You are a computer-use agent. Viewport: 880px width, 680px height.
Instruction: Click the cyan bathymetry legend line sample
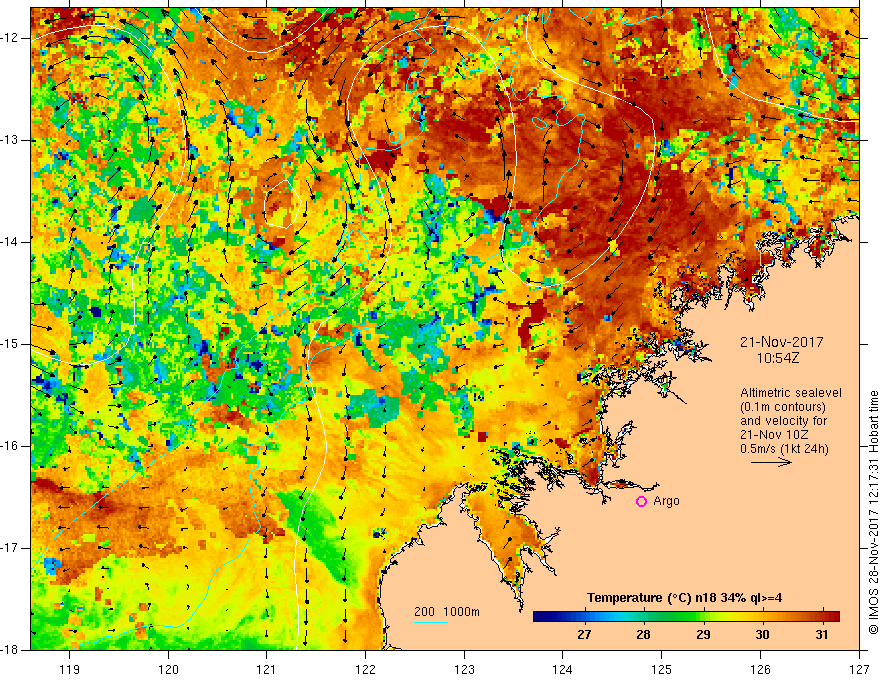(431, 622)
